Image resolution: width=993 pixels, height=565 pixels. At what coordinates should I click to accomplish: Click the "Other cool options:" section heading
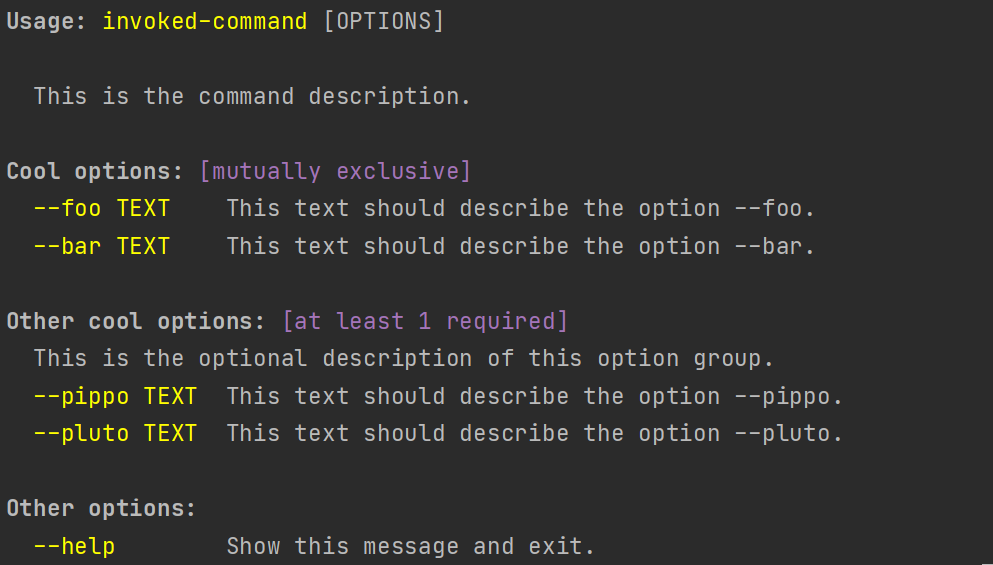coord(136,322)
